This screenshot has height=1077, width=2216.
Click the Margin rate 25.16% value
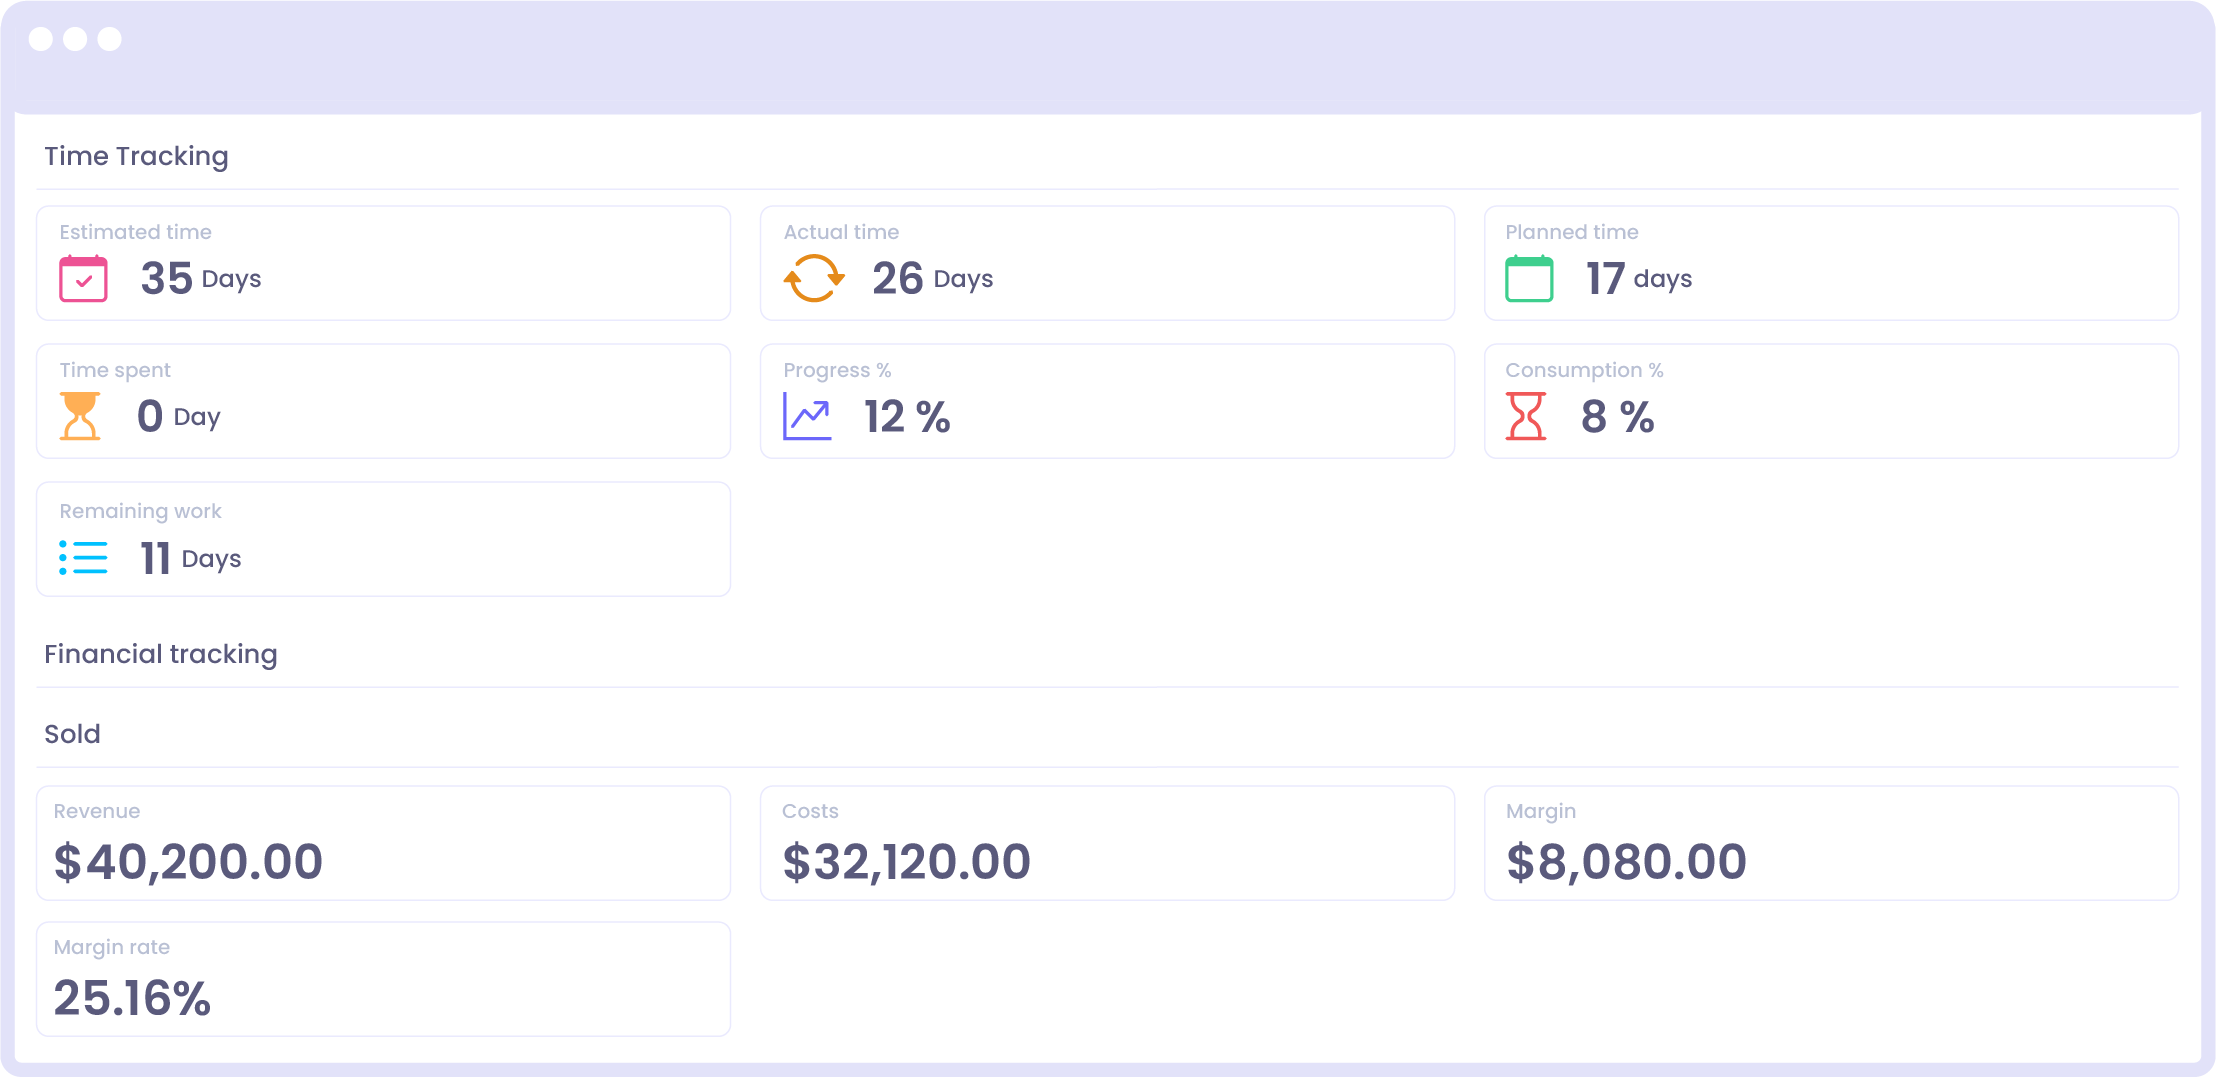tap(132, 998)
